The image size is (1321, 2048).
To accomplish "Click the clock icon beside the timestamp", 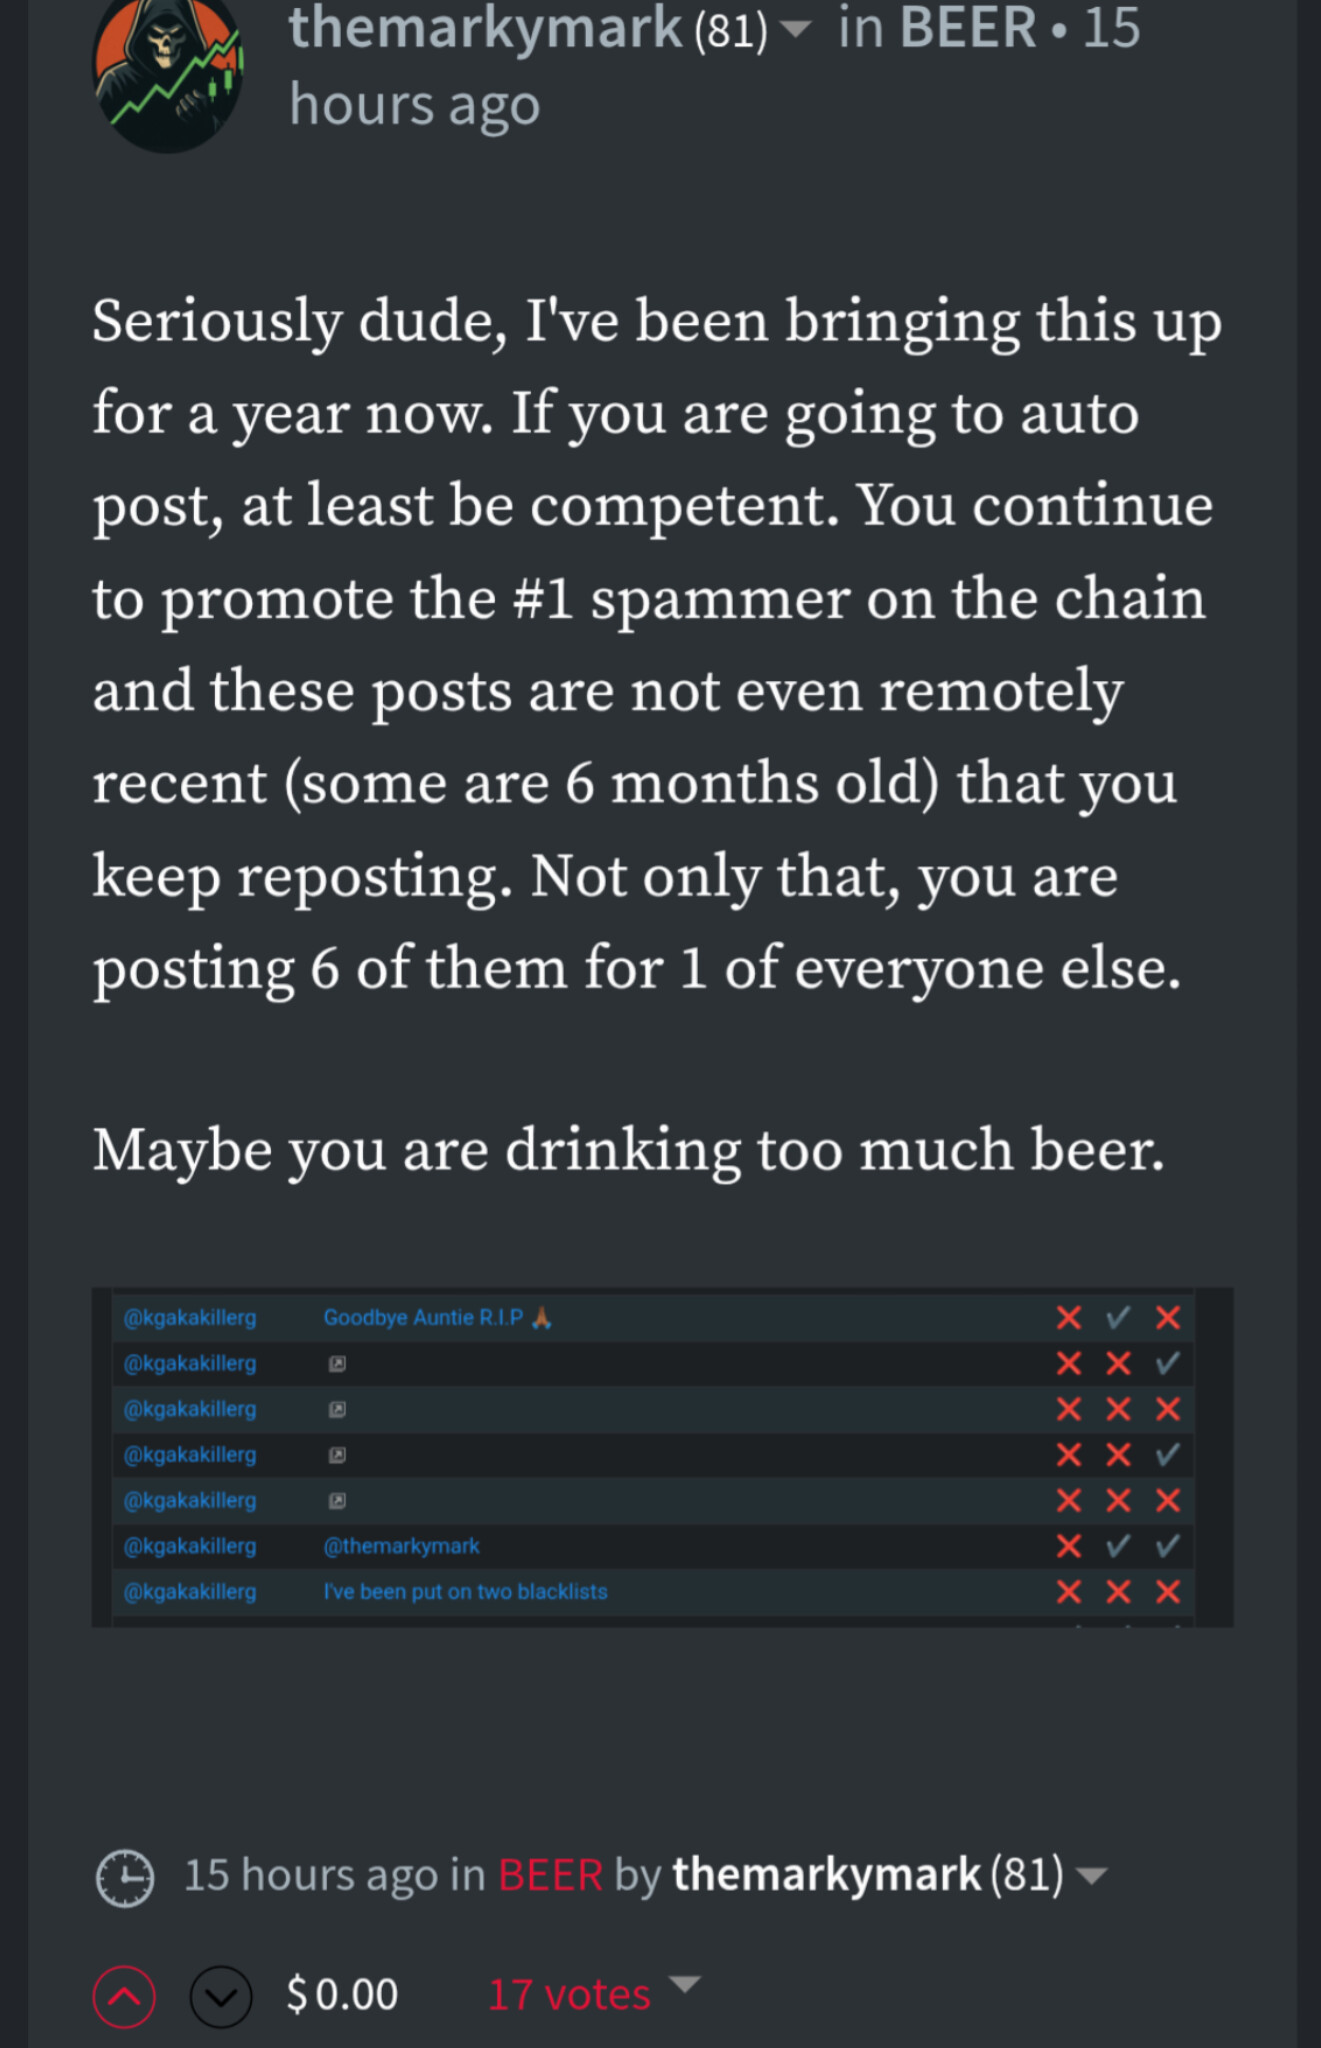I will click(x=125, y=1877).
